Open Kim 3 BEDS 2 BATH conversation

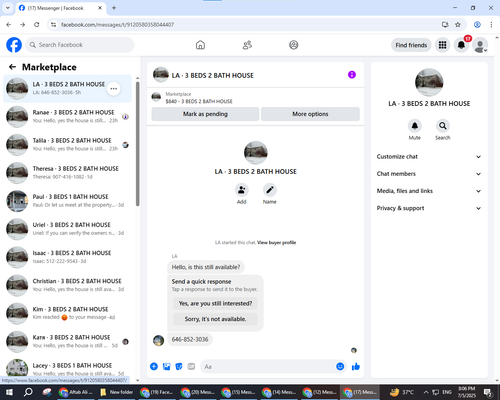pyautogui.click(x=68, y=313)
